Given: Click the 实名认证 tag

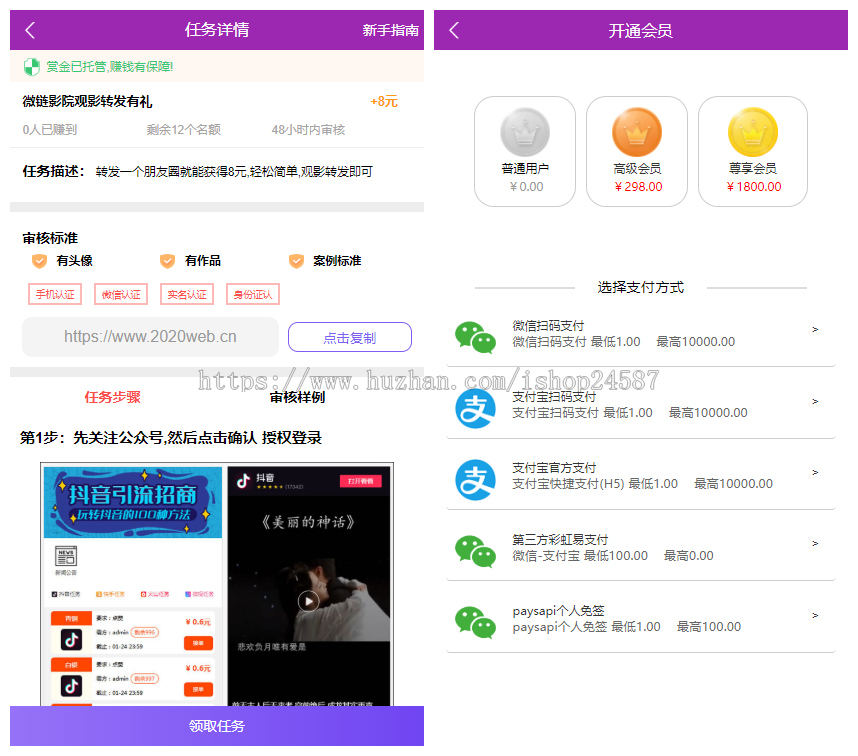Looking at the screenshot, I should (187, 294).
